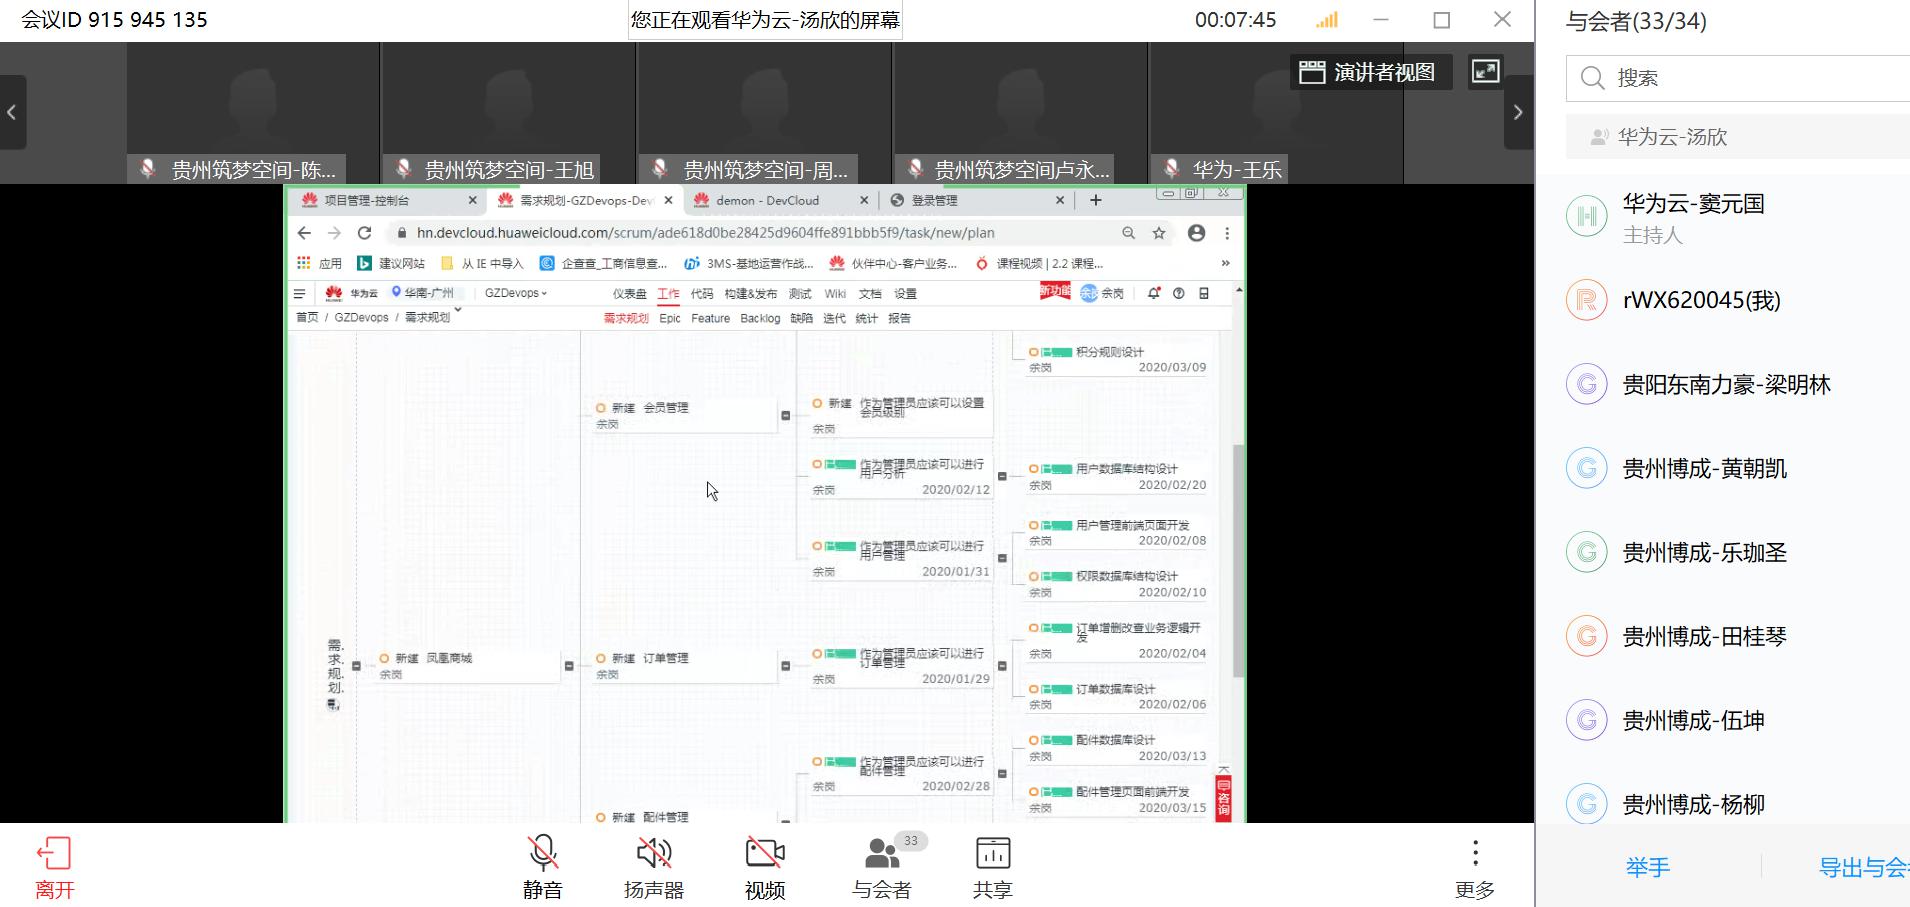This screenshot has width=1910, height=907.
Task: Collapse the 订单管理 node
Action: 785,666
